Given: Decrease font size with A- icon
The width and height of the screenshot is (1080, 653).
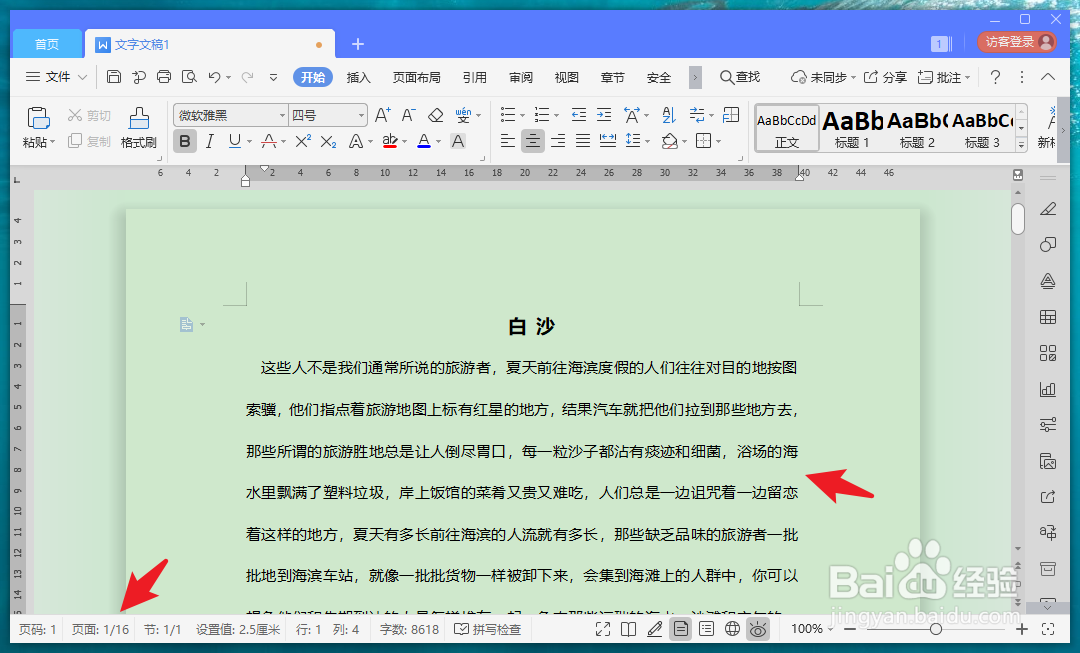Looking at the screenshot, I should tap(408, 115).
